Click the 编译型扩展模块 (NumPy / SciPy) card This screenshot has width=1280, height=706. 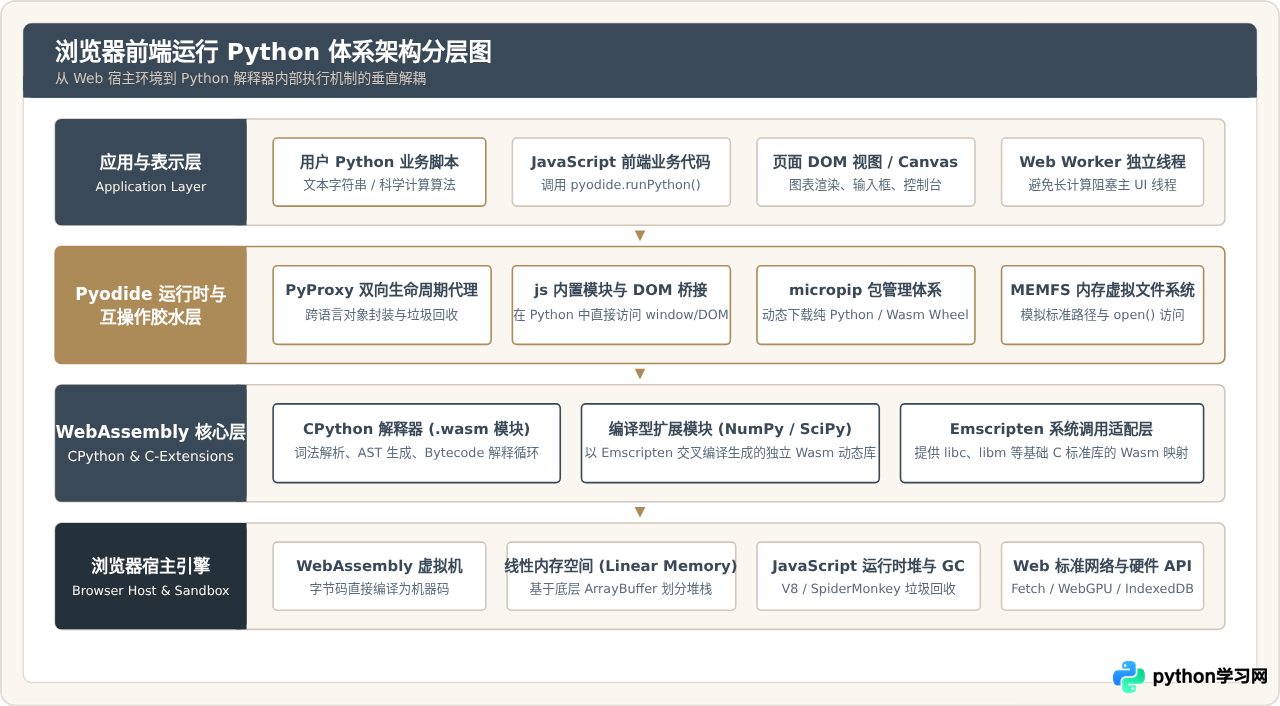pyautogui.click(x=730, y=443)
